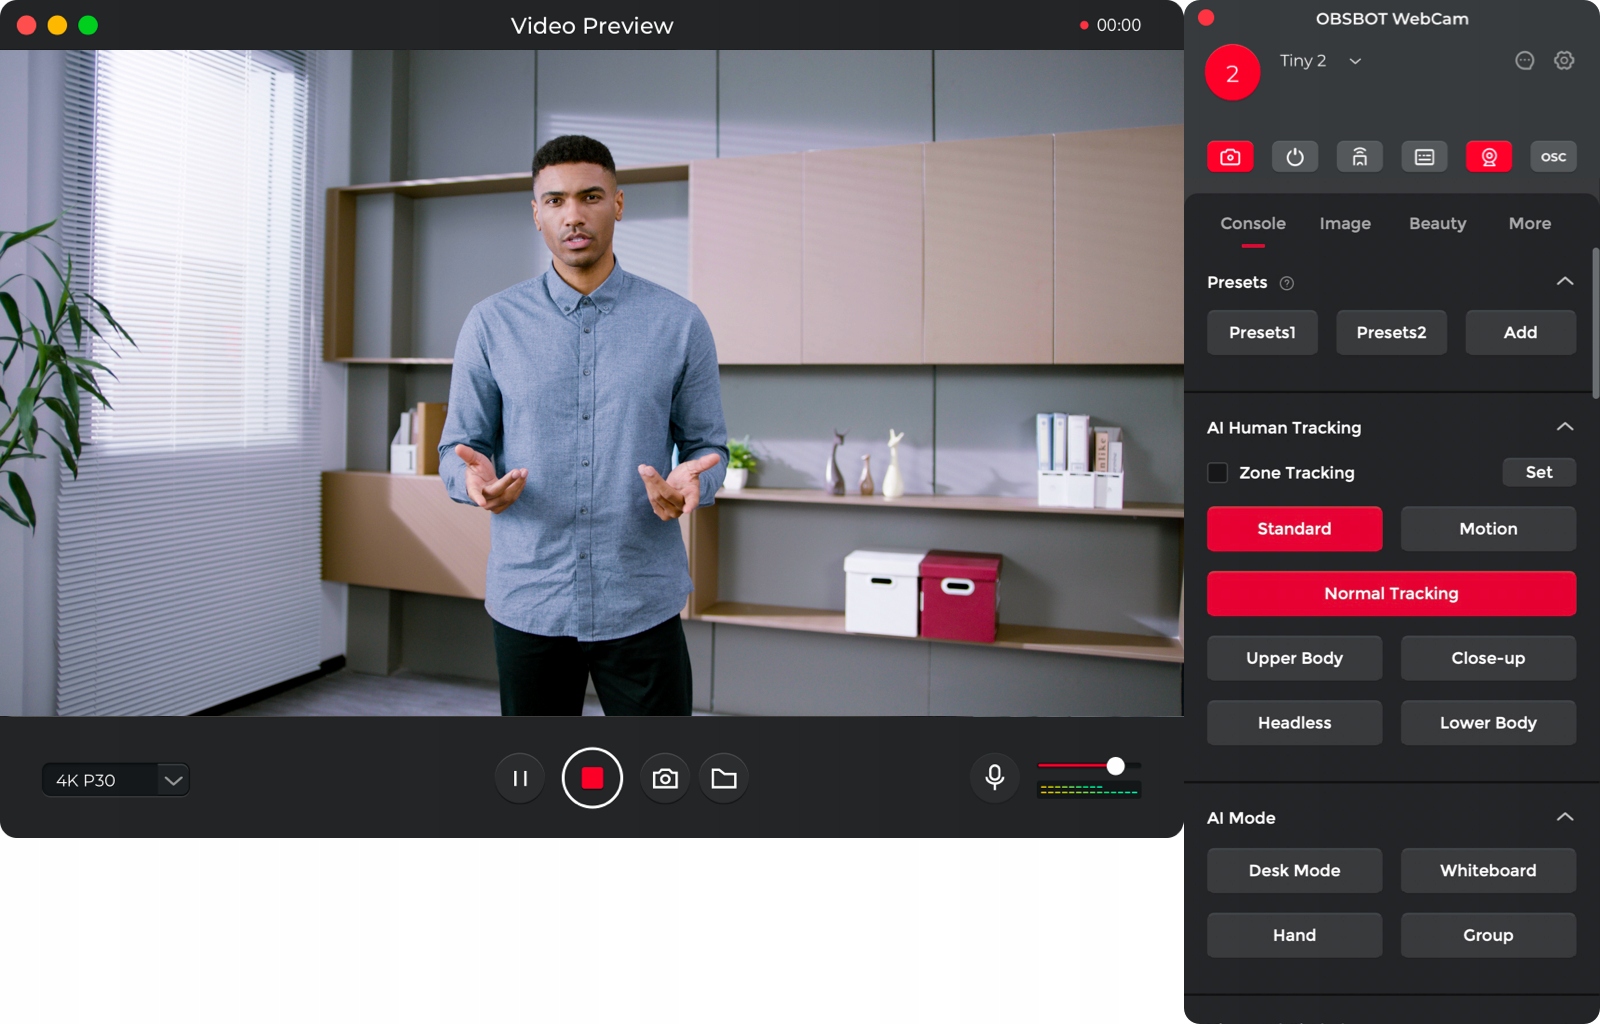Switch tracking mode to Motion
The image size is (1600, 1024).
(1488, 529)
